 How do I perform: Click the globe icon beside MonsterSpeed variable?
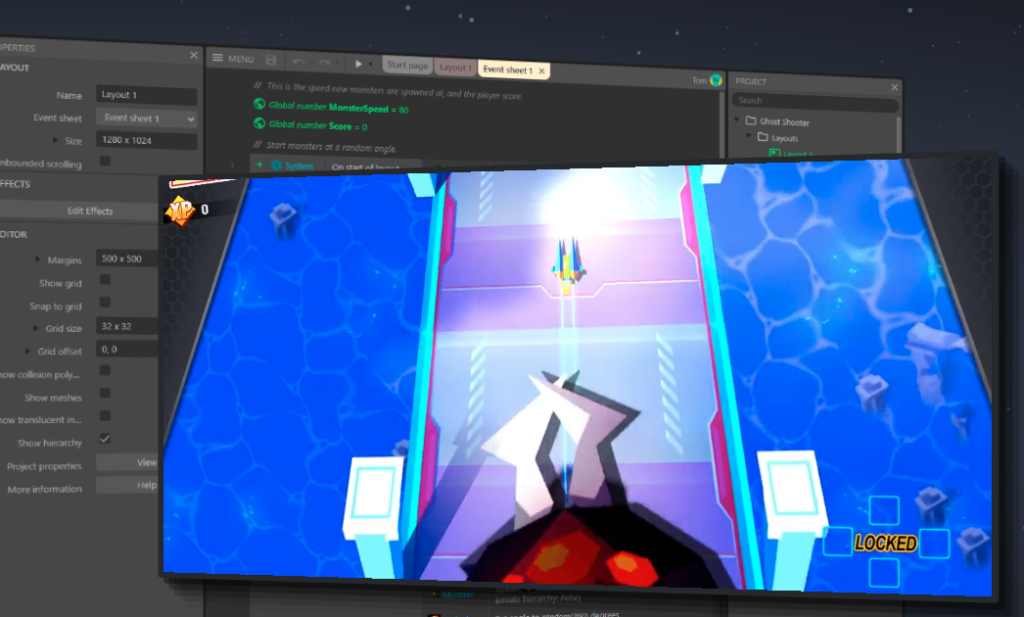tap(259, 103)
